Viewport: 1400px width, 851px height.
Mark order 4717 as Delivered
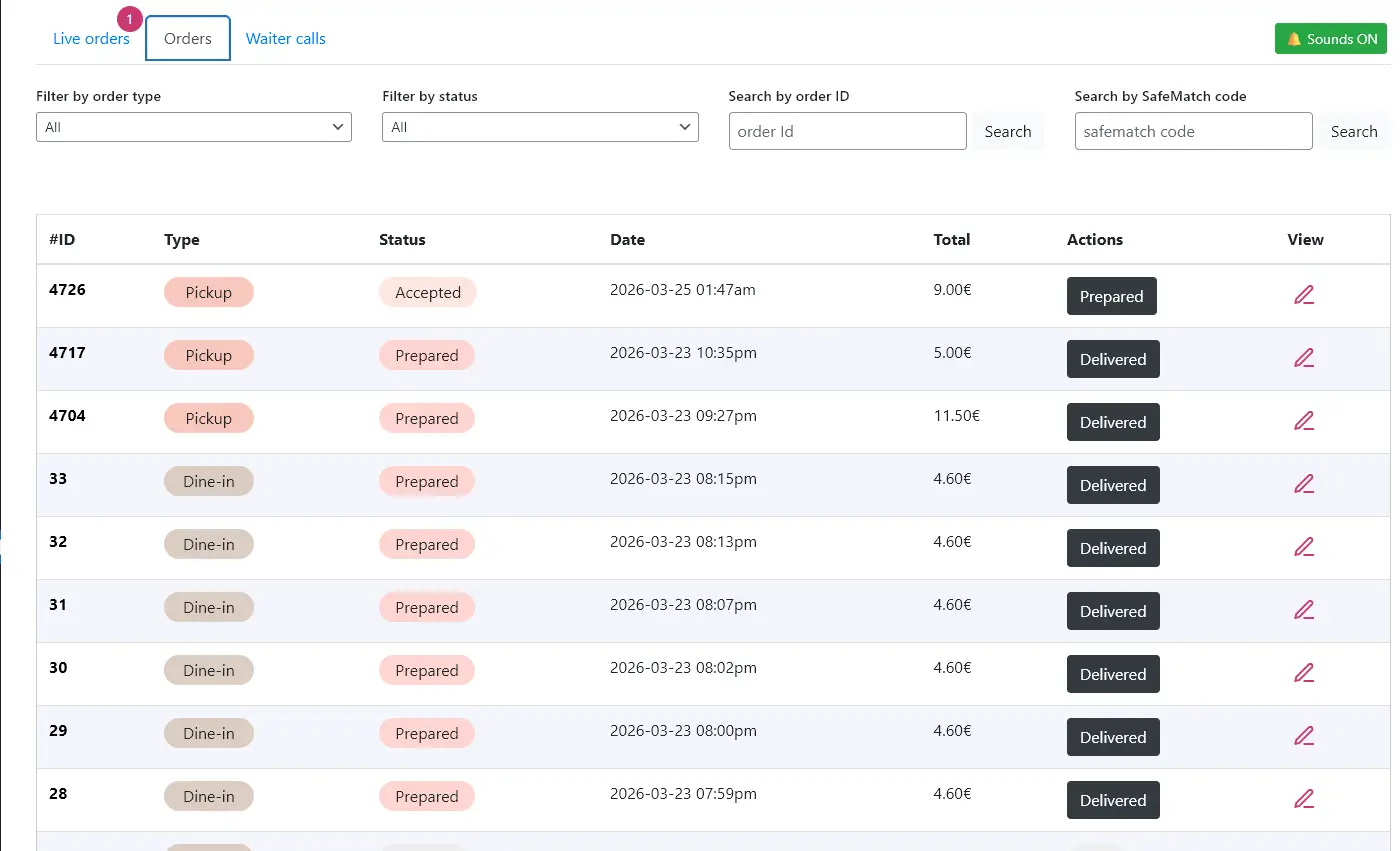point(1112,360)
